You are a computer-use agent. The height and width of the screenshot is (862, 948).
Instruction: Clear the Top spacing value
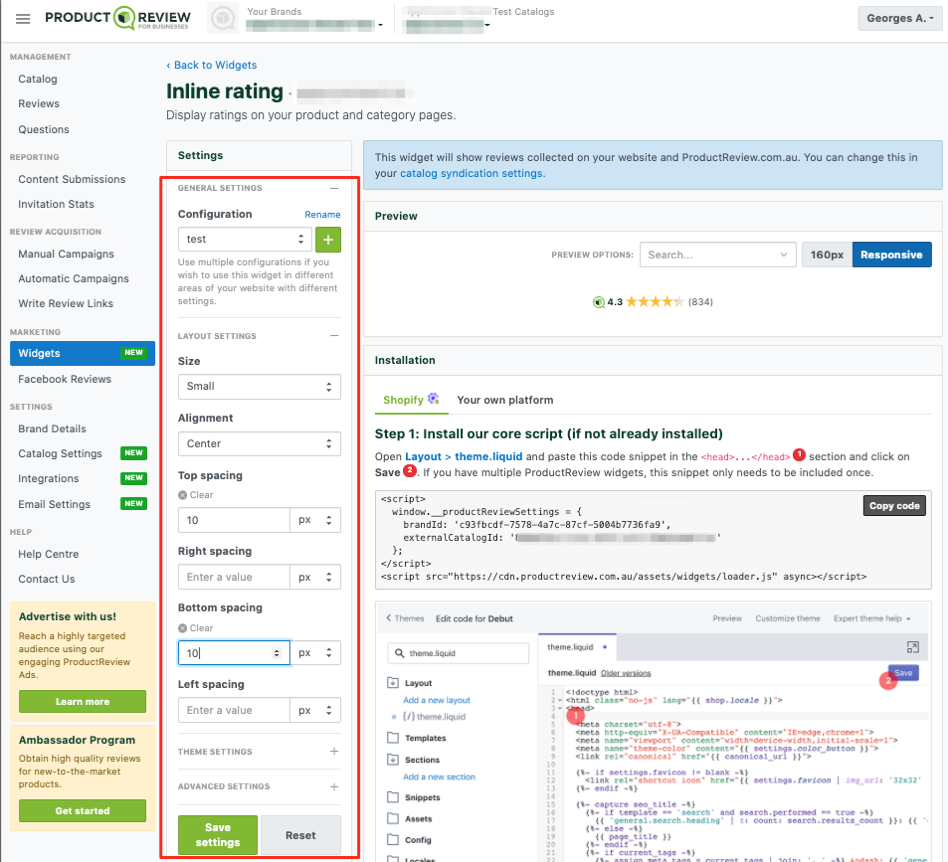195,494
